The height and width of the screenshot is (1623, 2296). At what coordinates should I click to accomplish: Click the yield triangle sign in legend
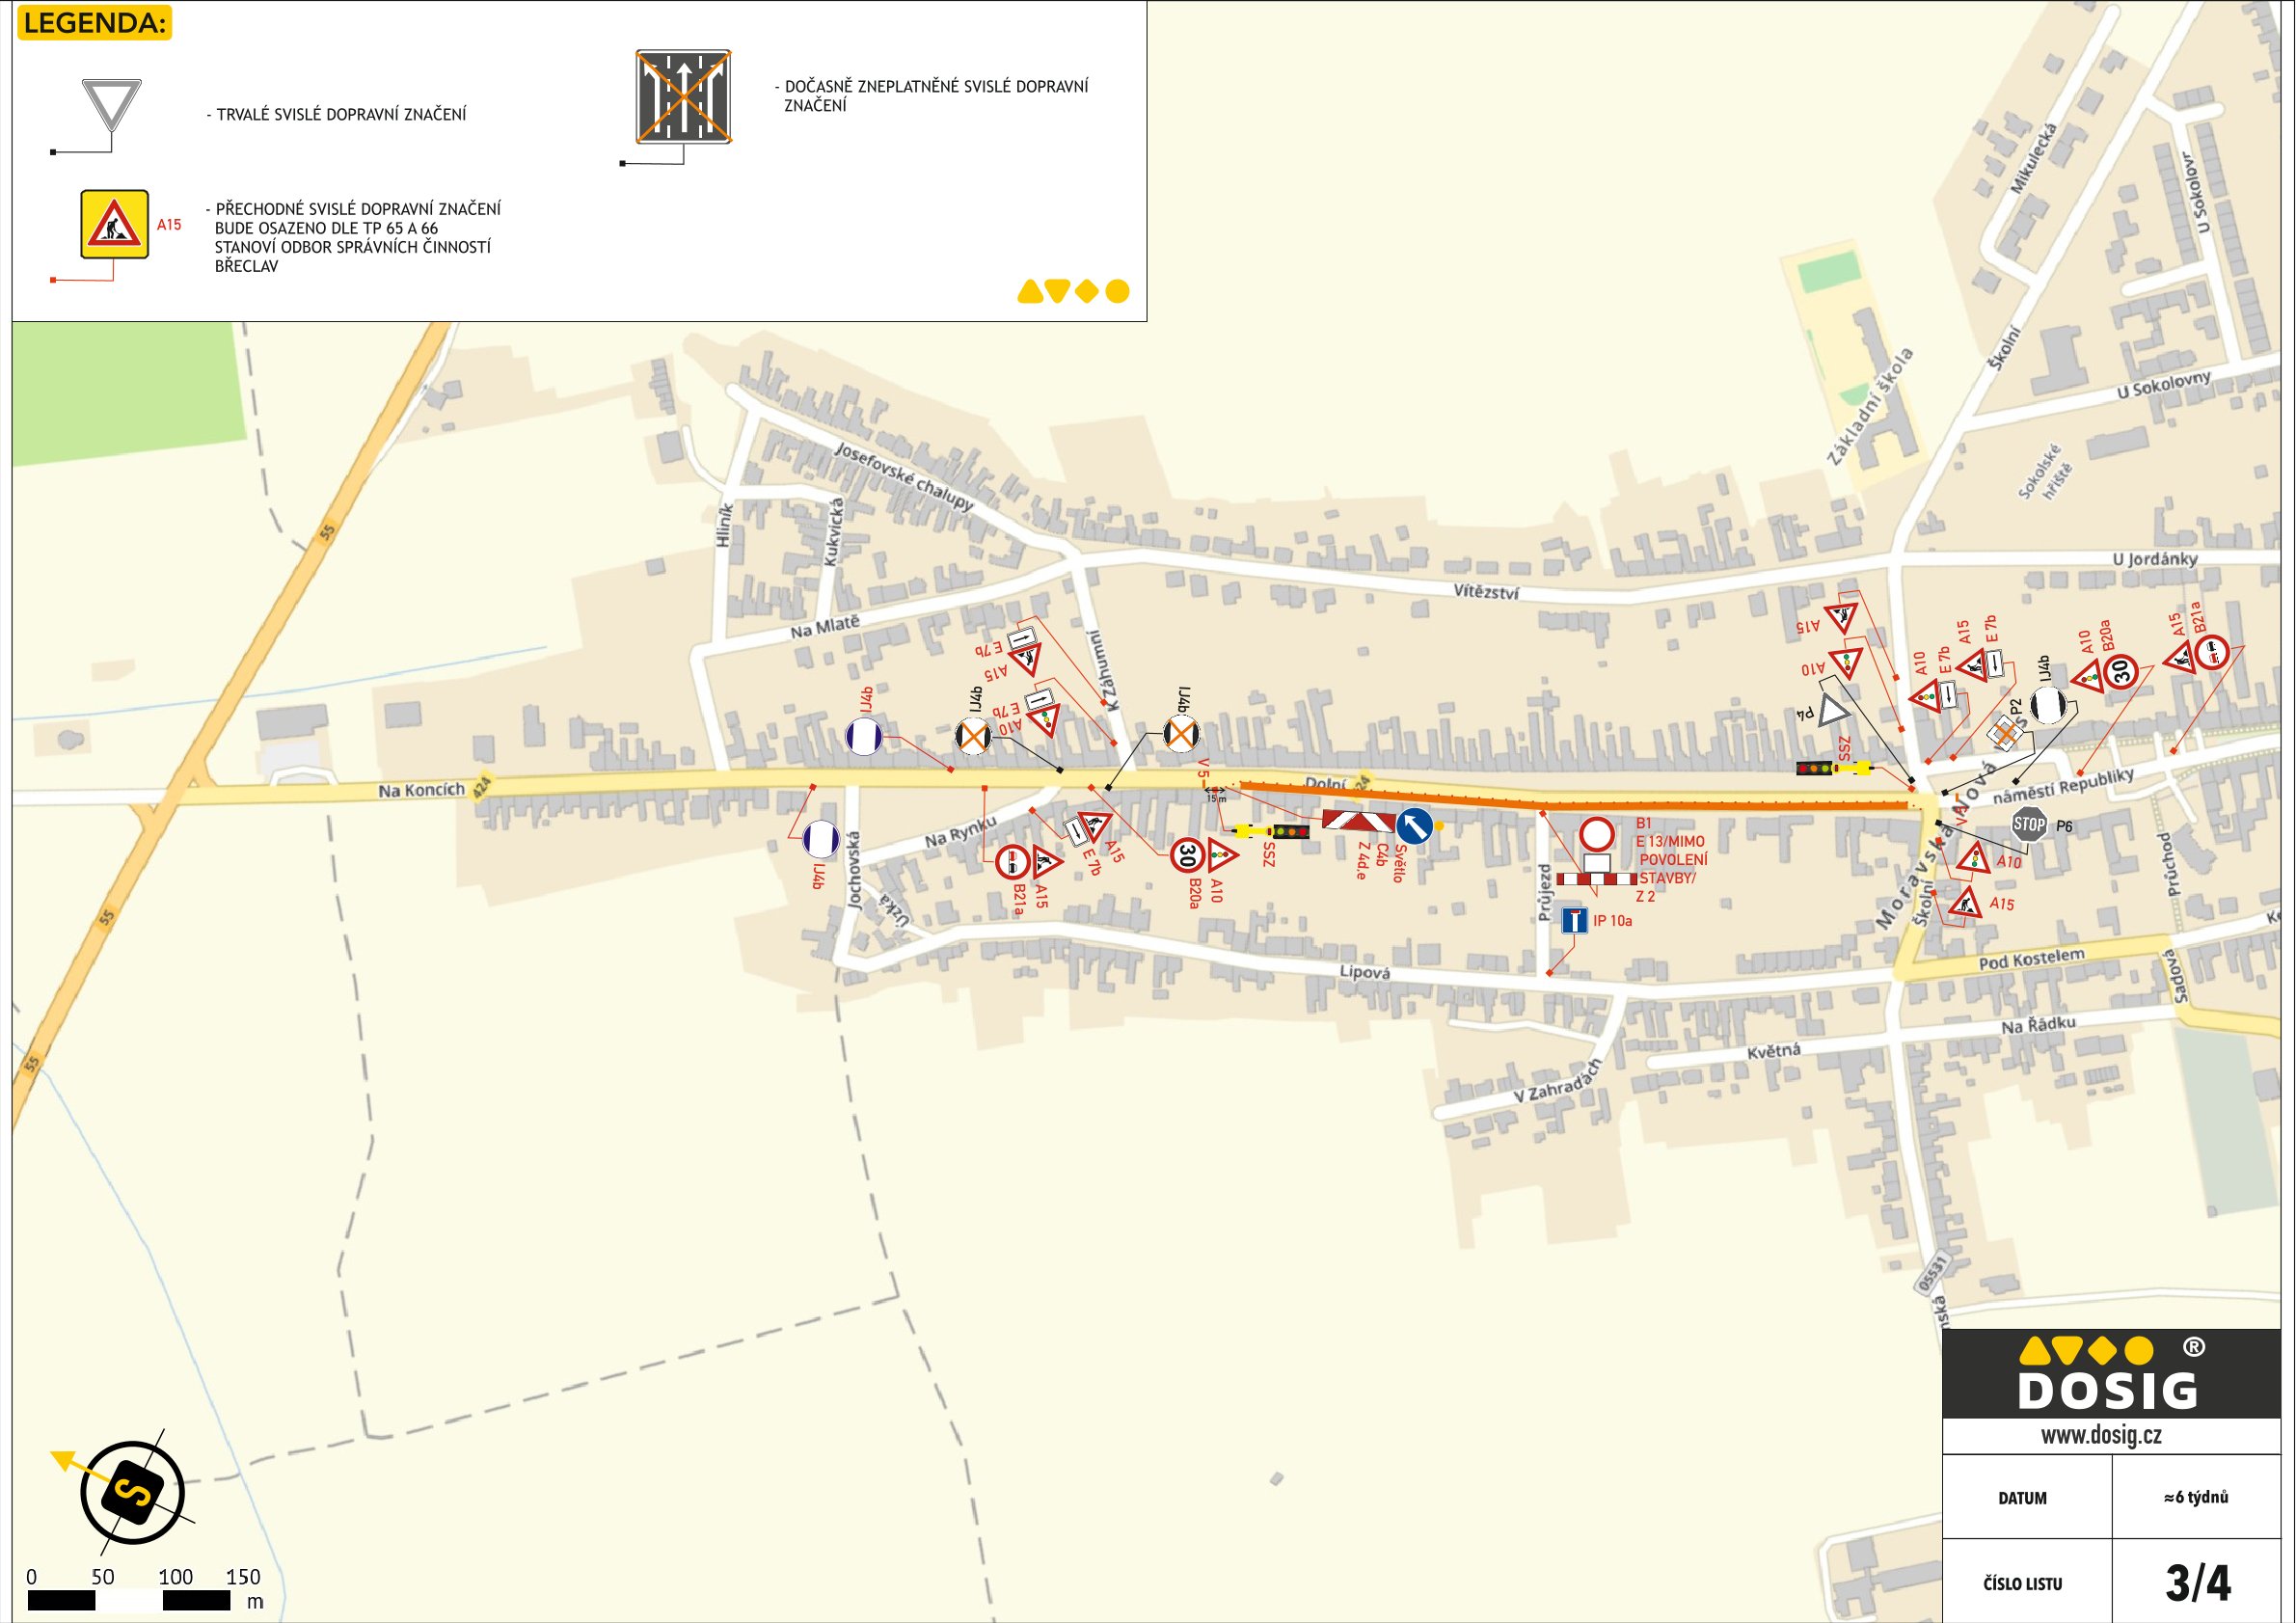coord(111,104)
